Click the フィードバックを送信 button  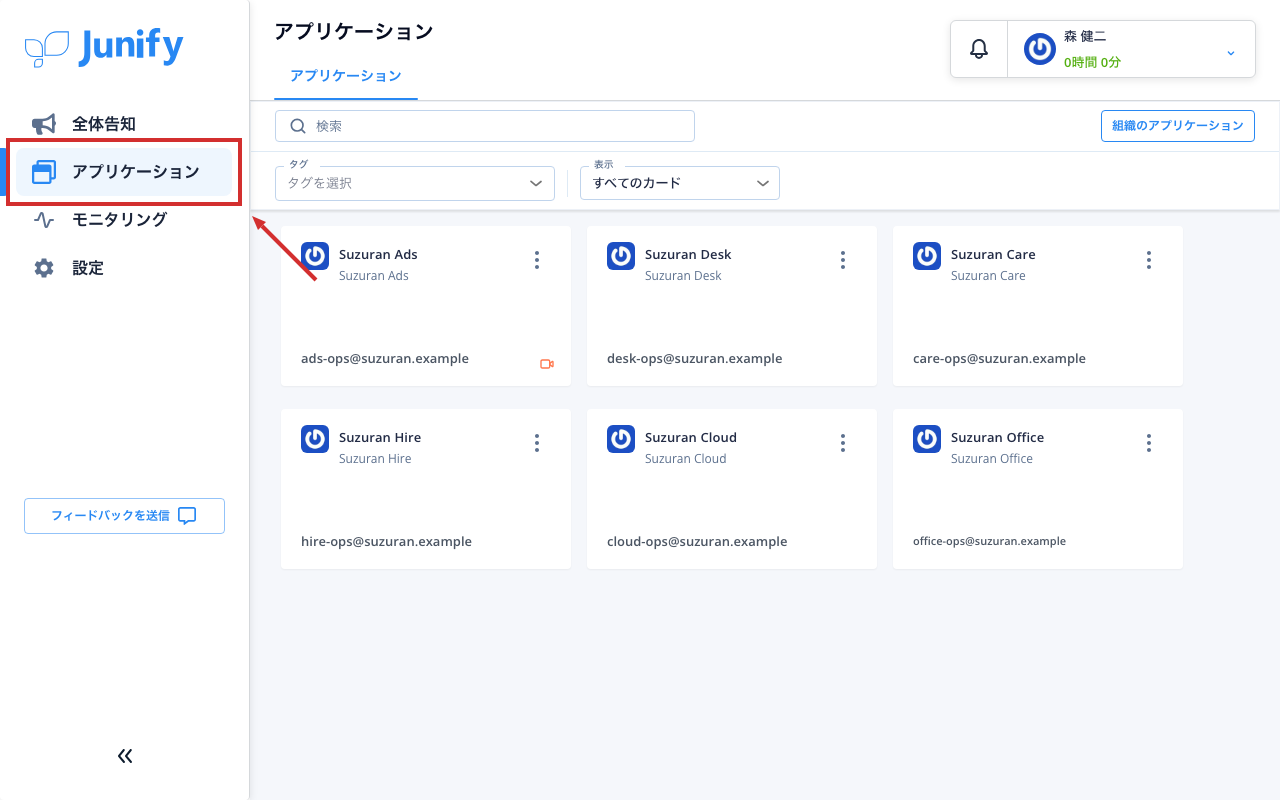124,516
